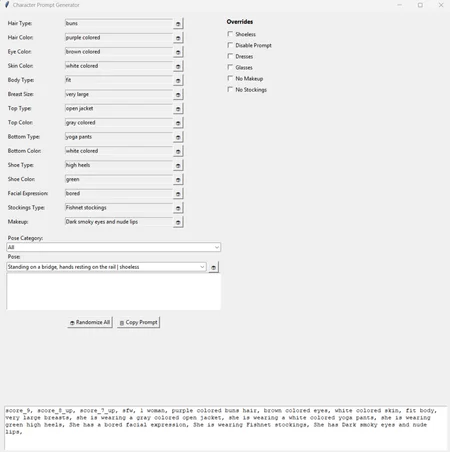
Task: Click the Copy Prompt button
Action: click(x=138, y=322)
